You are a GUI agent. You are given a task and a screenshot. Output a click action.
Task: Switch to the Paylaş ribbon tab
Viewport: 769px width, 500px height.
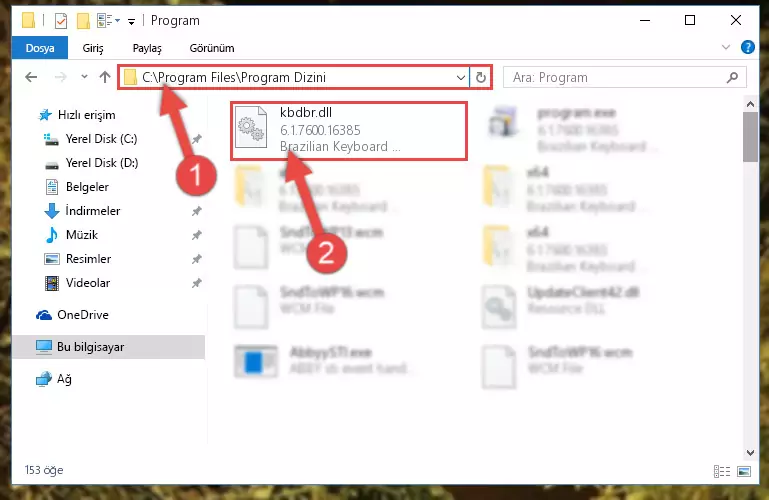(x=147, y=48)
